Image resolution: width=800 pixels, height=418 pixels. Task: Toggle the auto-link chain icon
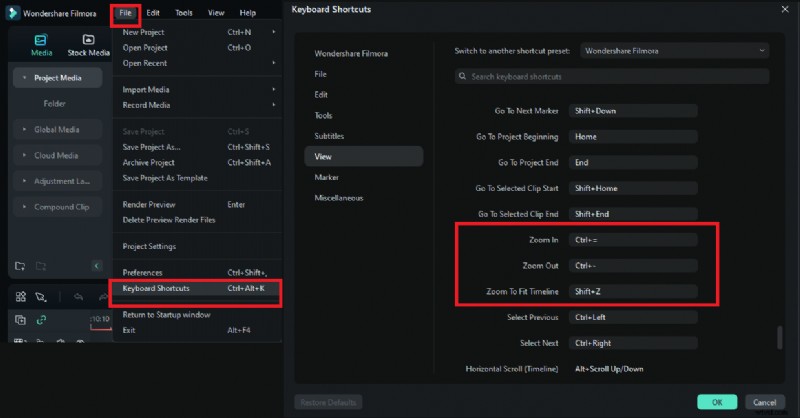tap(41, 320)
